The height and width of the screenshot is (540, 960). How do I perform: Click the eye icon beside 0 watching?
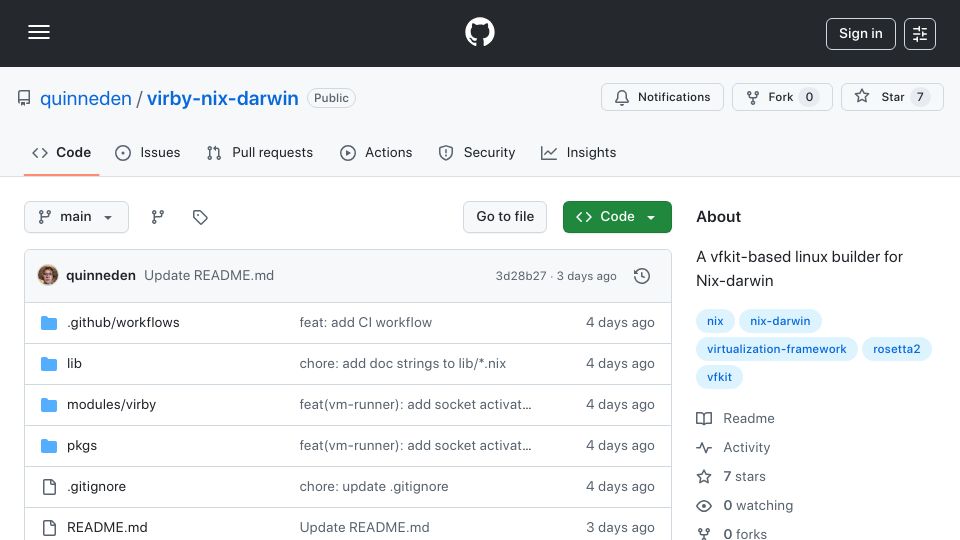[x=704, y=506]
